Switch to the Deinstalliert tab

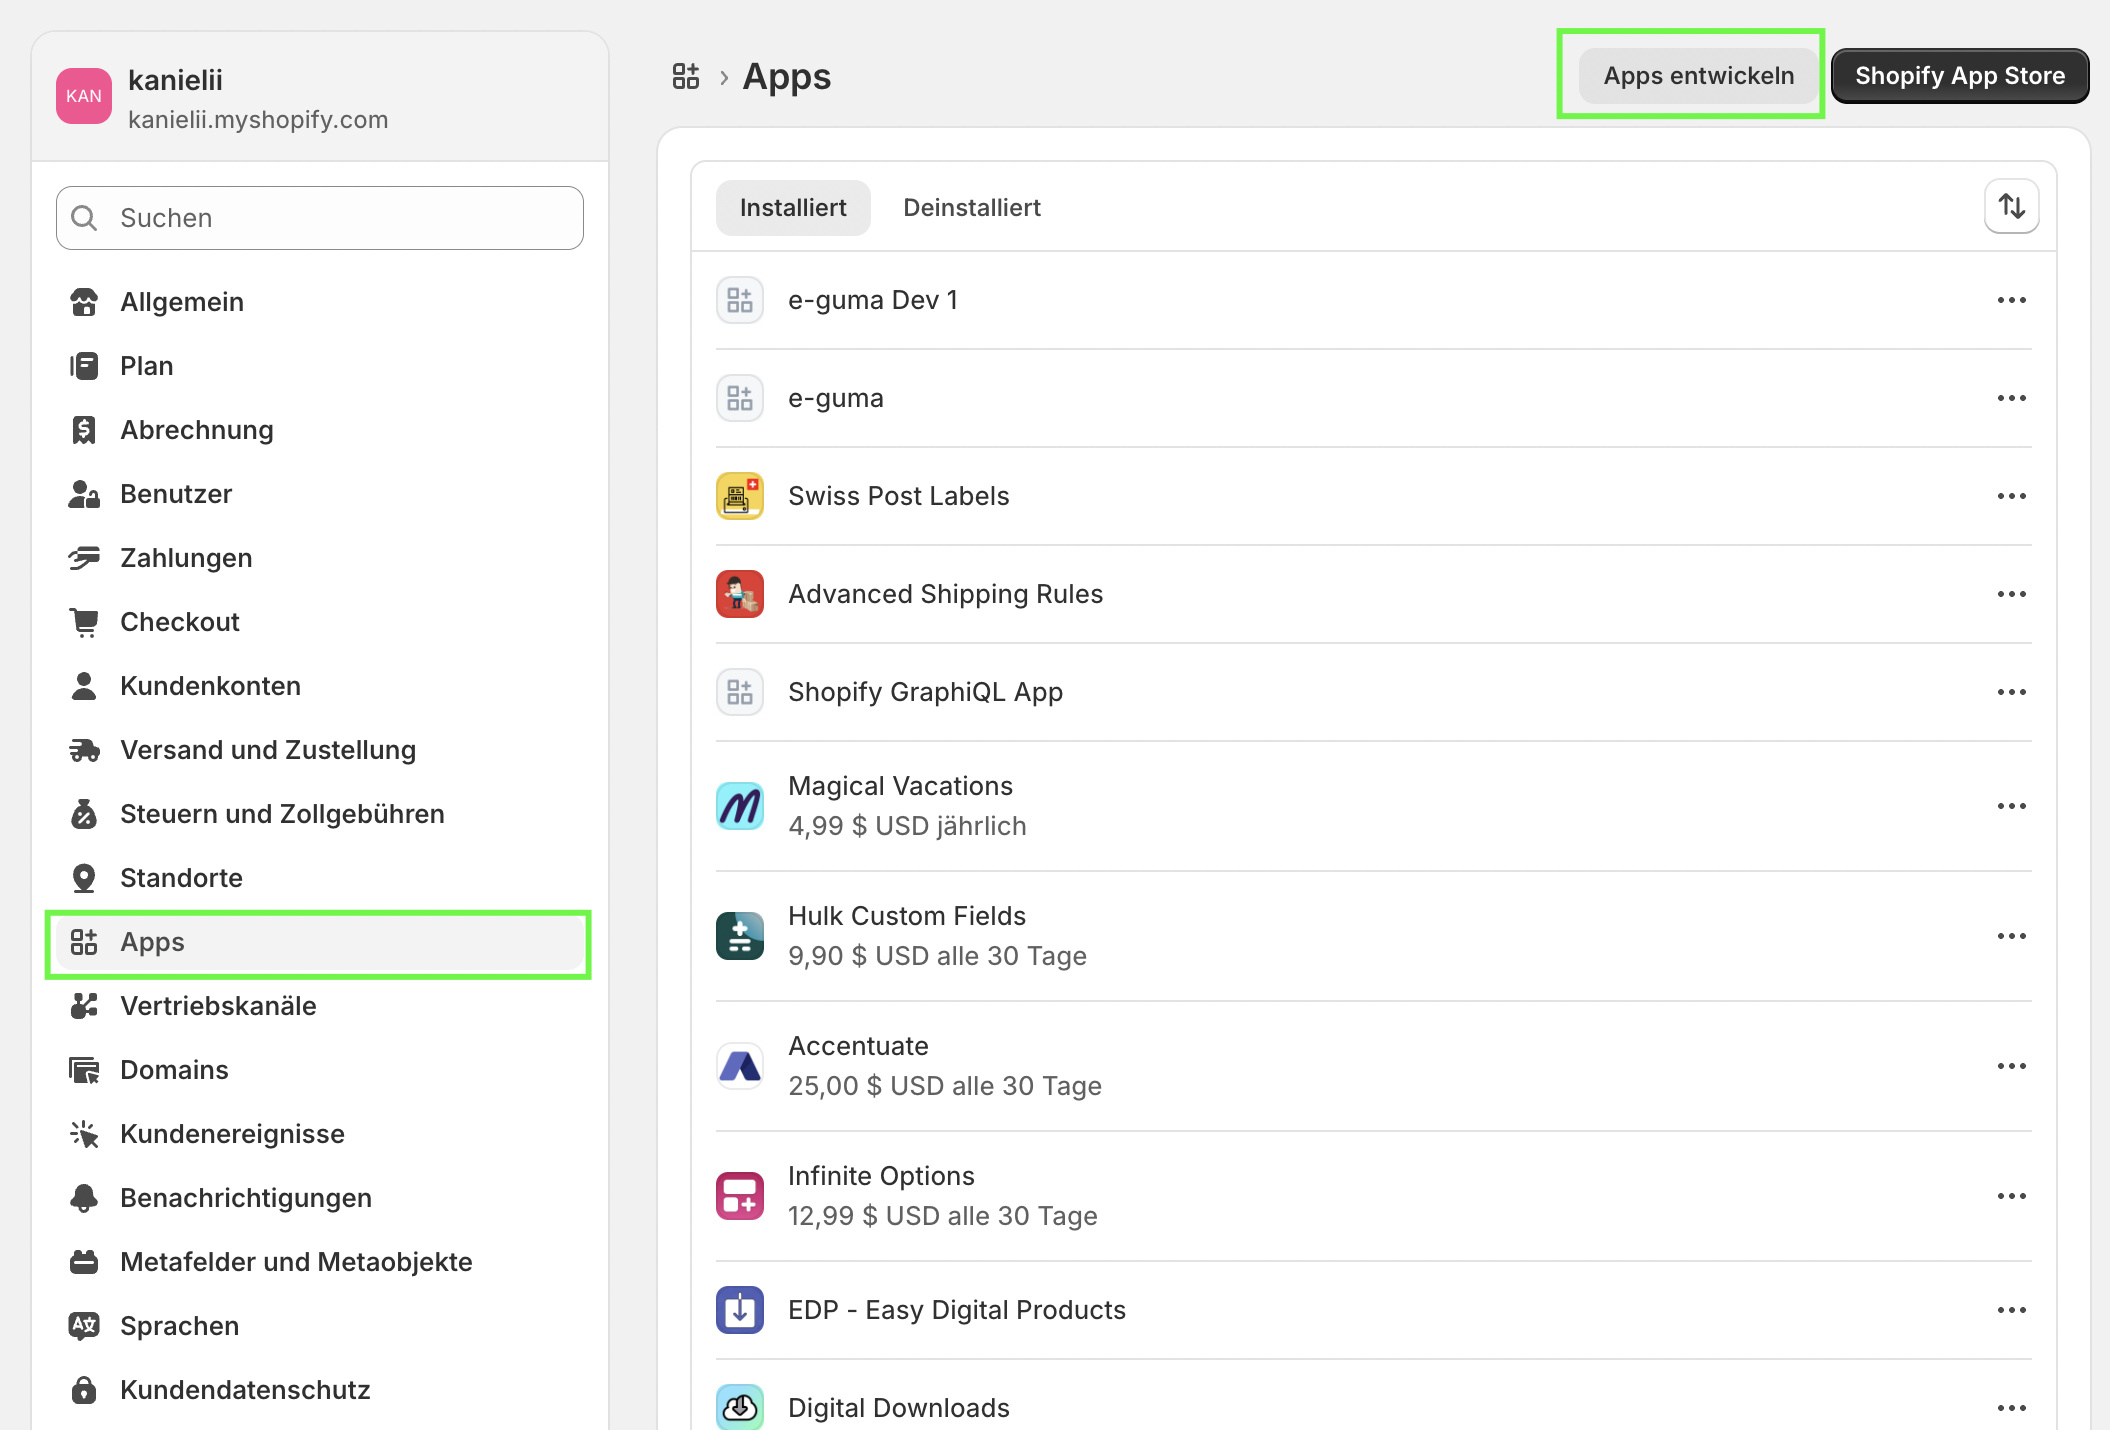[x=971, y=207]
